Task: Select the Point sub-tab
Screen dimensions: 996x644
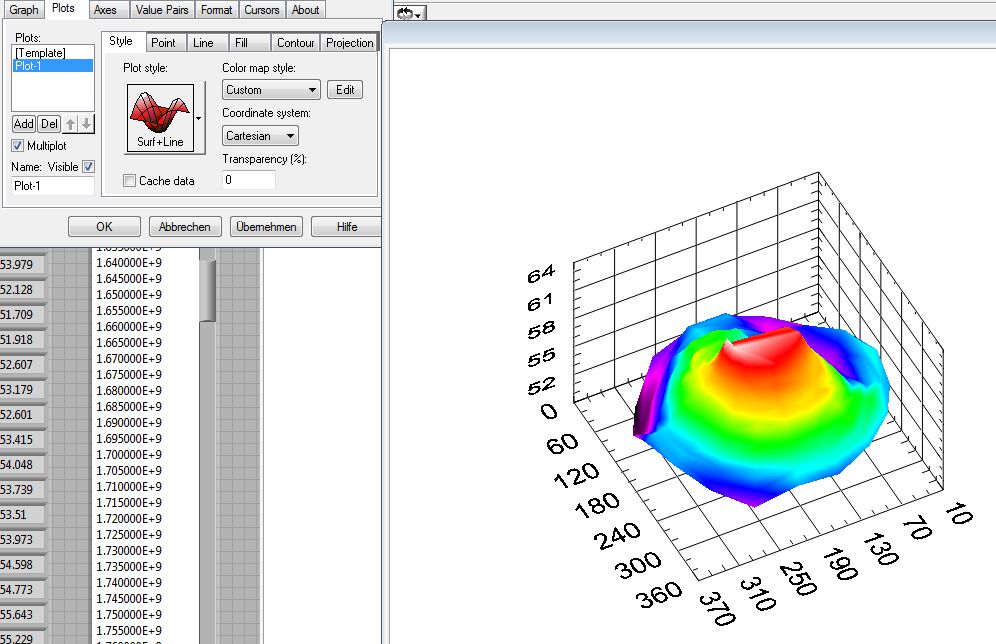Action: coord(164,43)
